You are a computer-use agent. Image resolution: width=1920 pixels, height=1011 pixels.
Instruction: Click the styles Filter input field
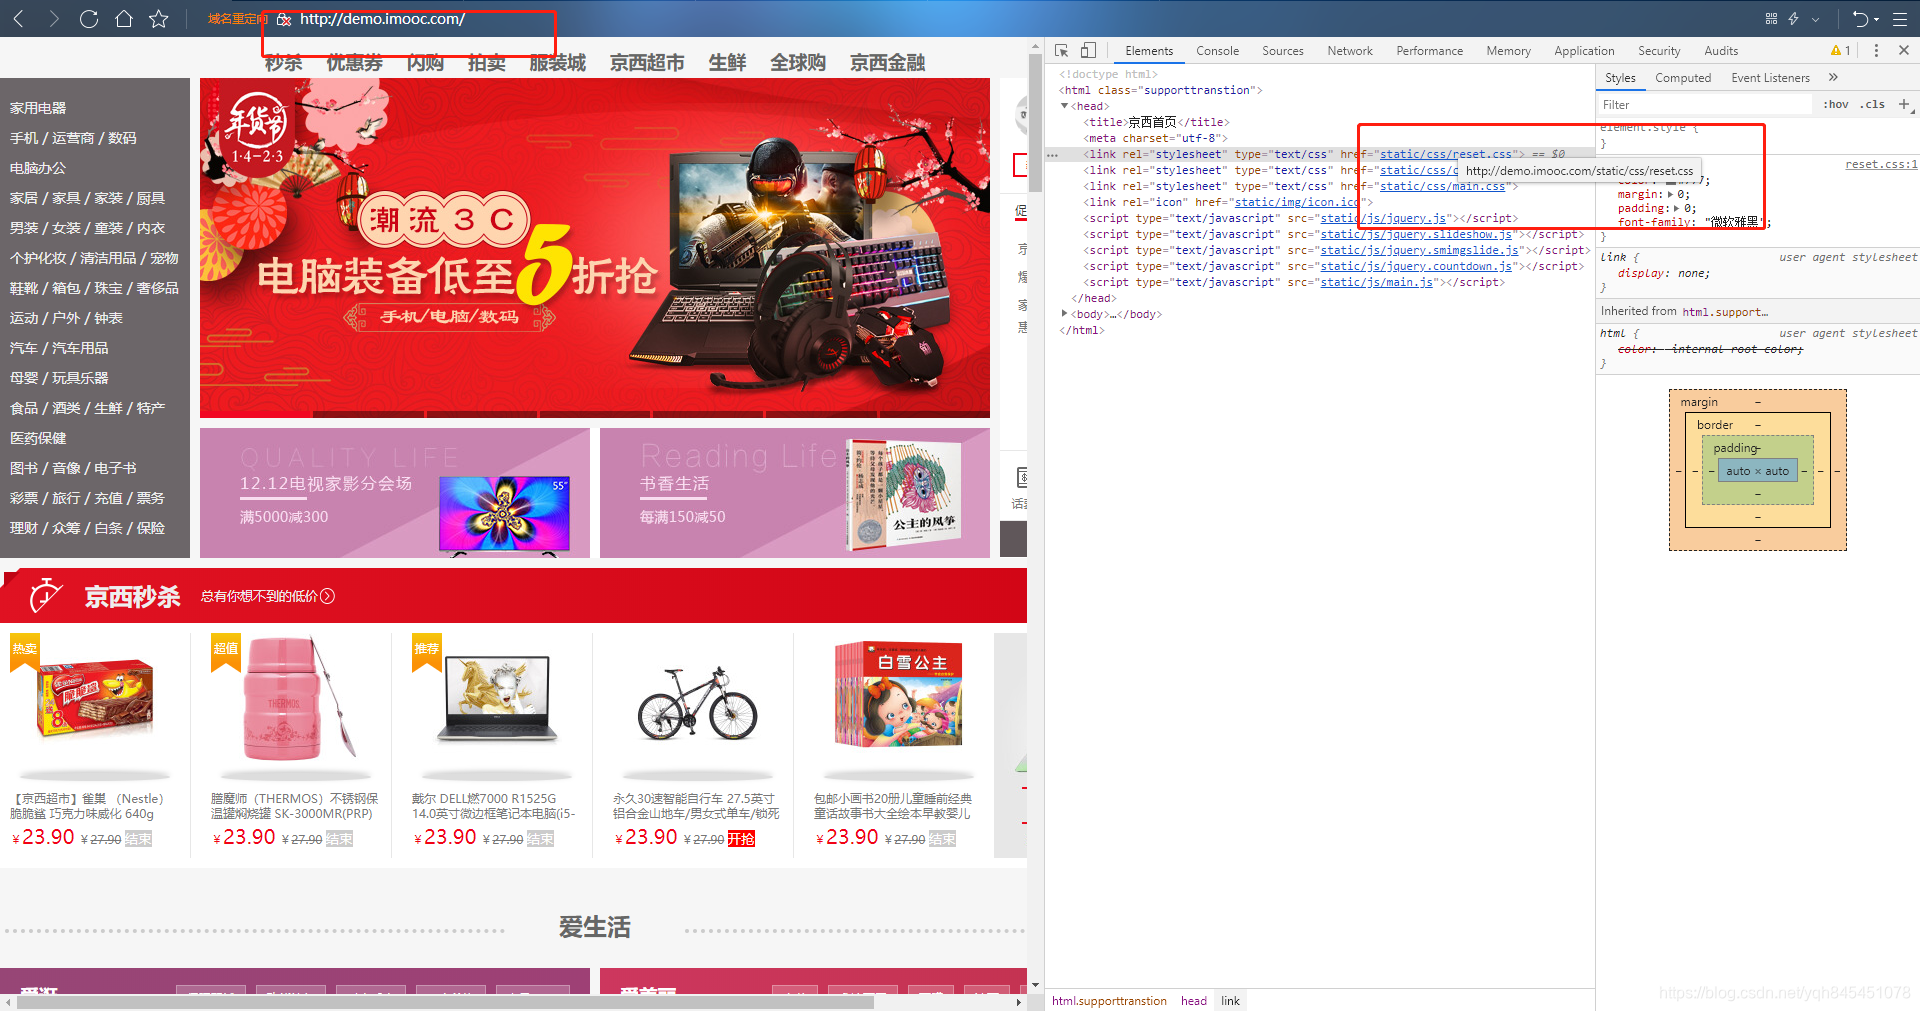(x=1705, y=105)
